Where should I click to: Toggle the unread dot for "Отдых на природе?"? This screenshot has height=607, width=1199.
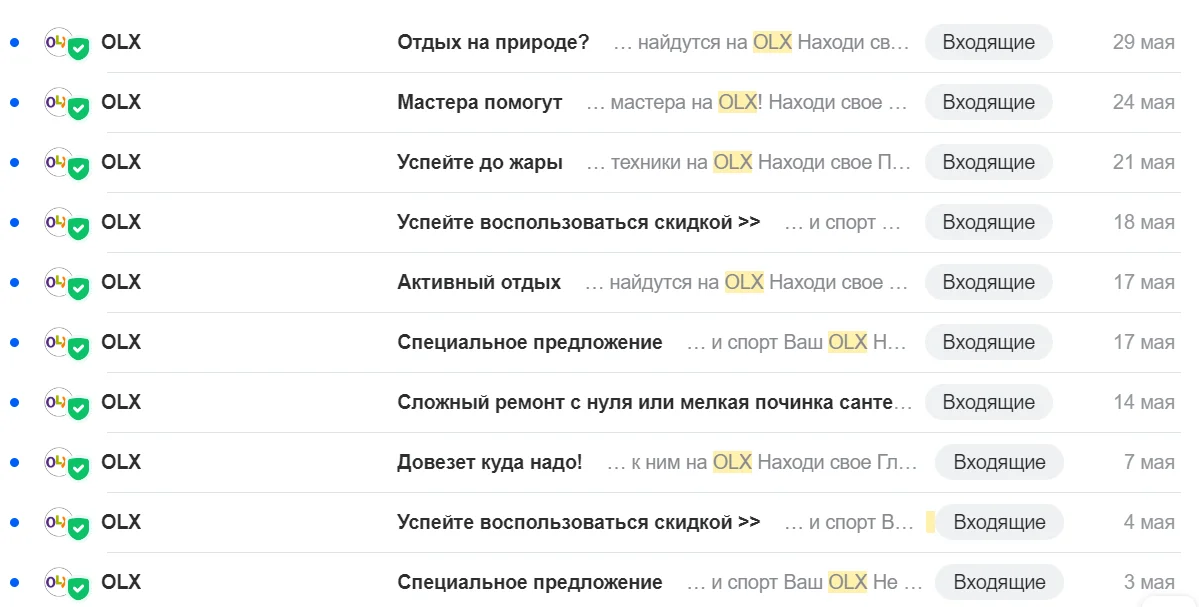coord(14,43)
